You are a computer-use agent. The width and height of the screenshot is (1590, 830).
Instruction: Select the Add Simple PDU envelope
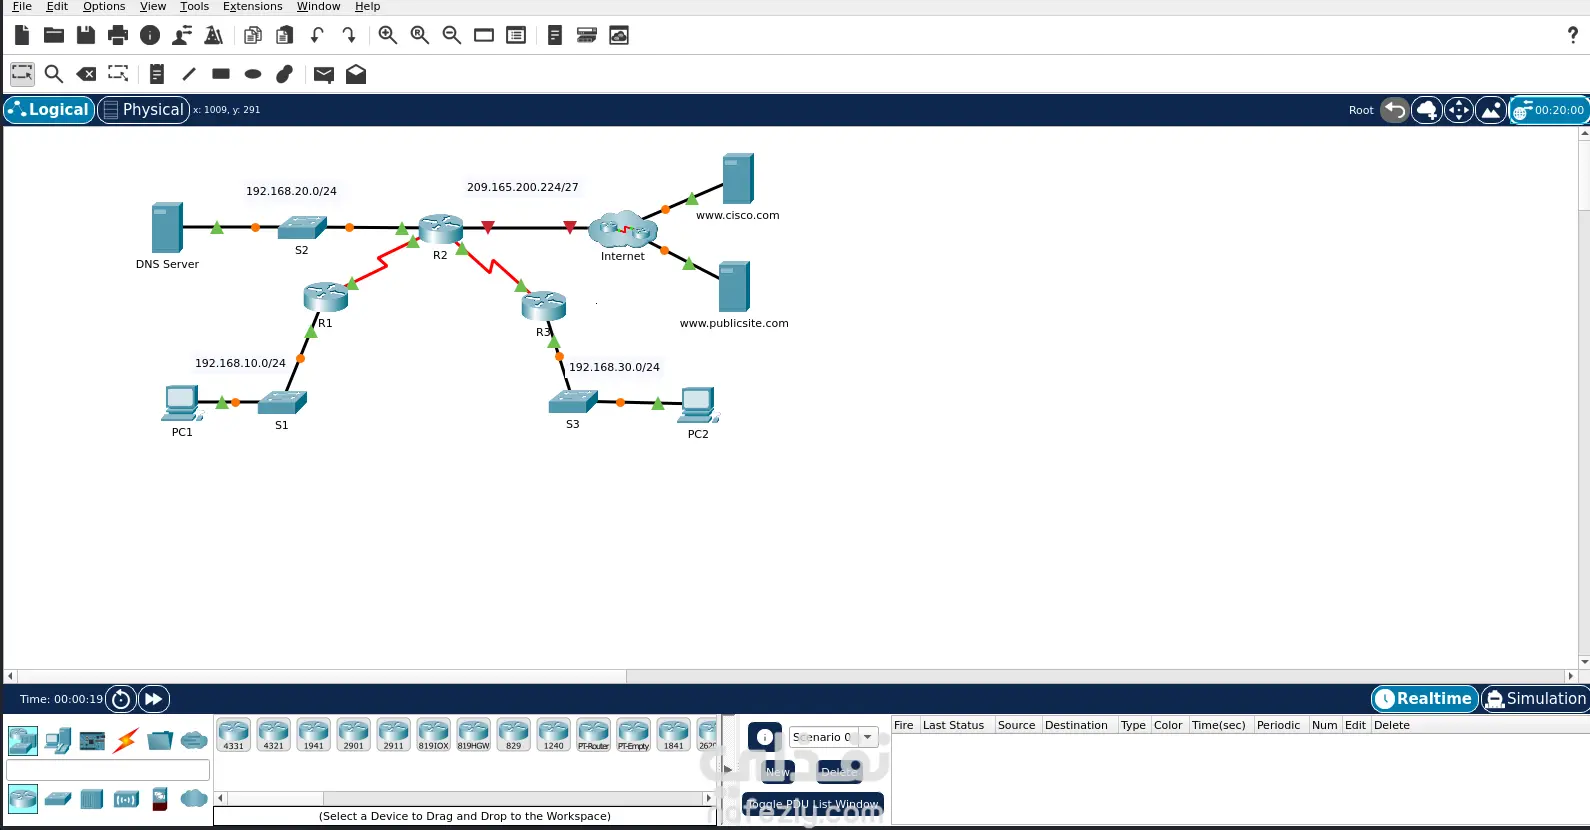pyautogui.click(x=324, y=74)
